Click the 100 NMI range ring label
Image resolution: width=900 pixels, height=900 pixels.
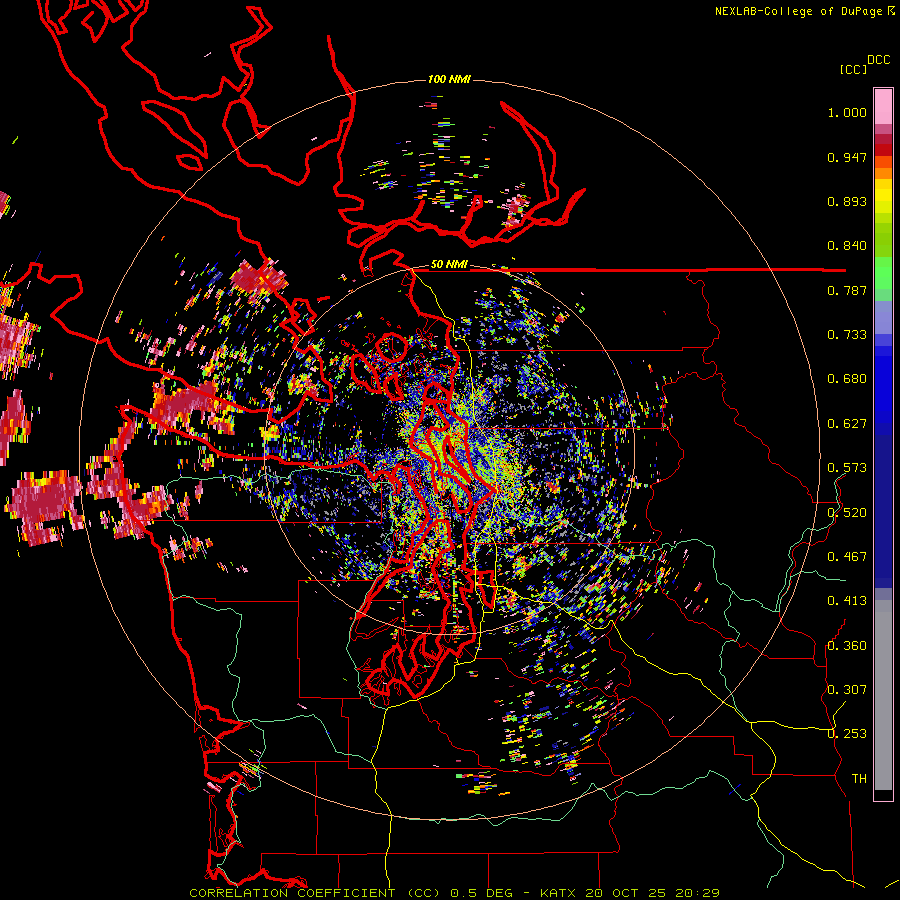click(449, 79)
